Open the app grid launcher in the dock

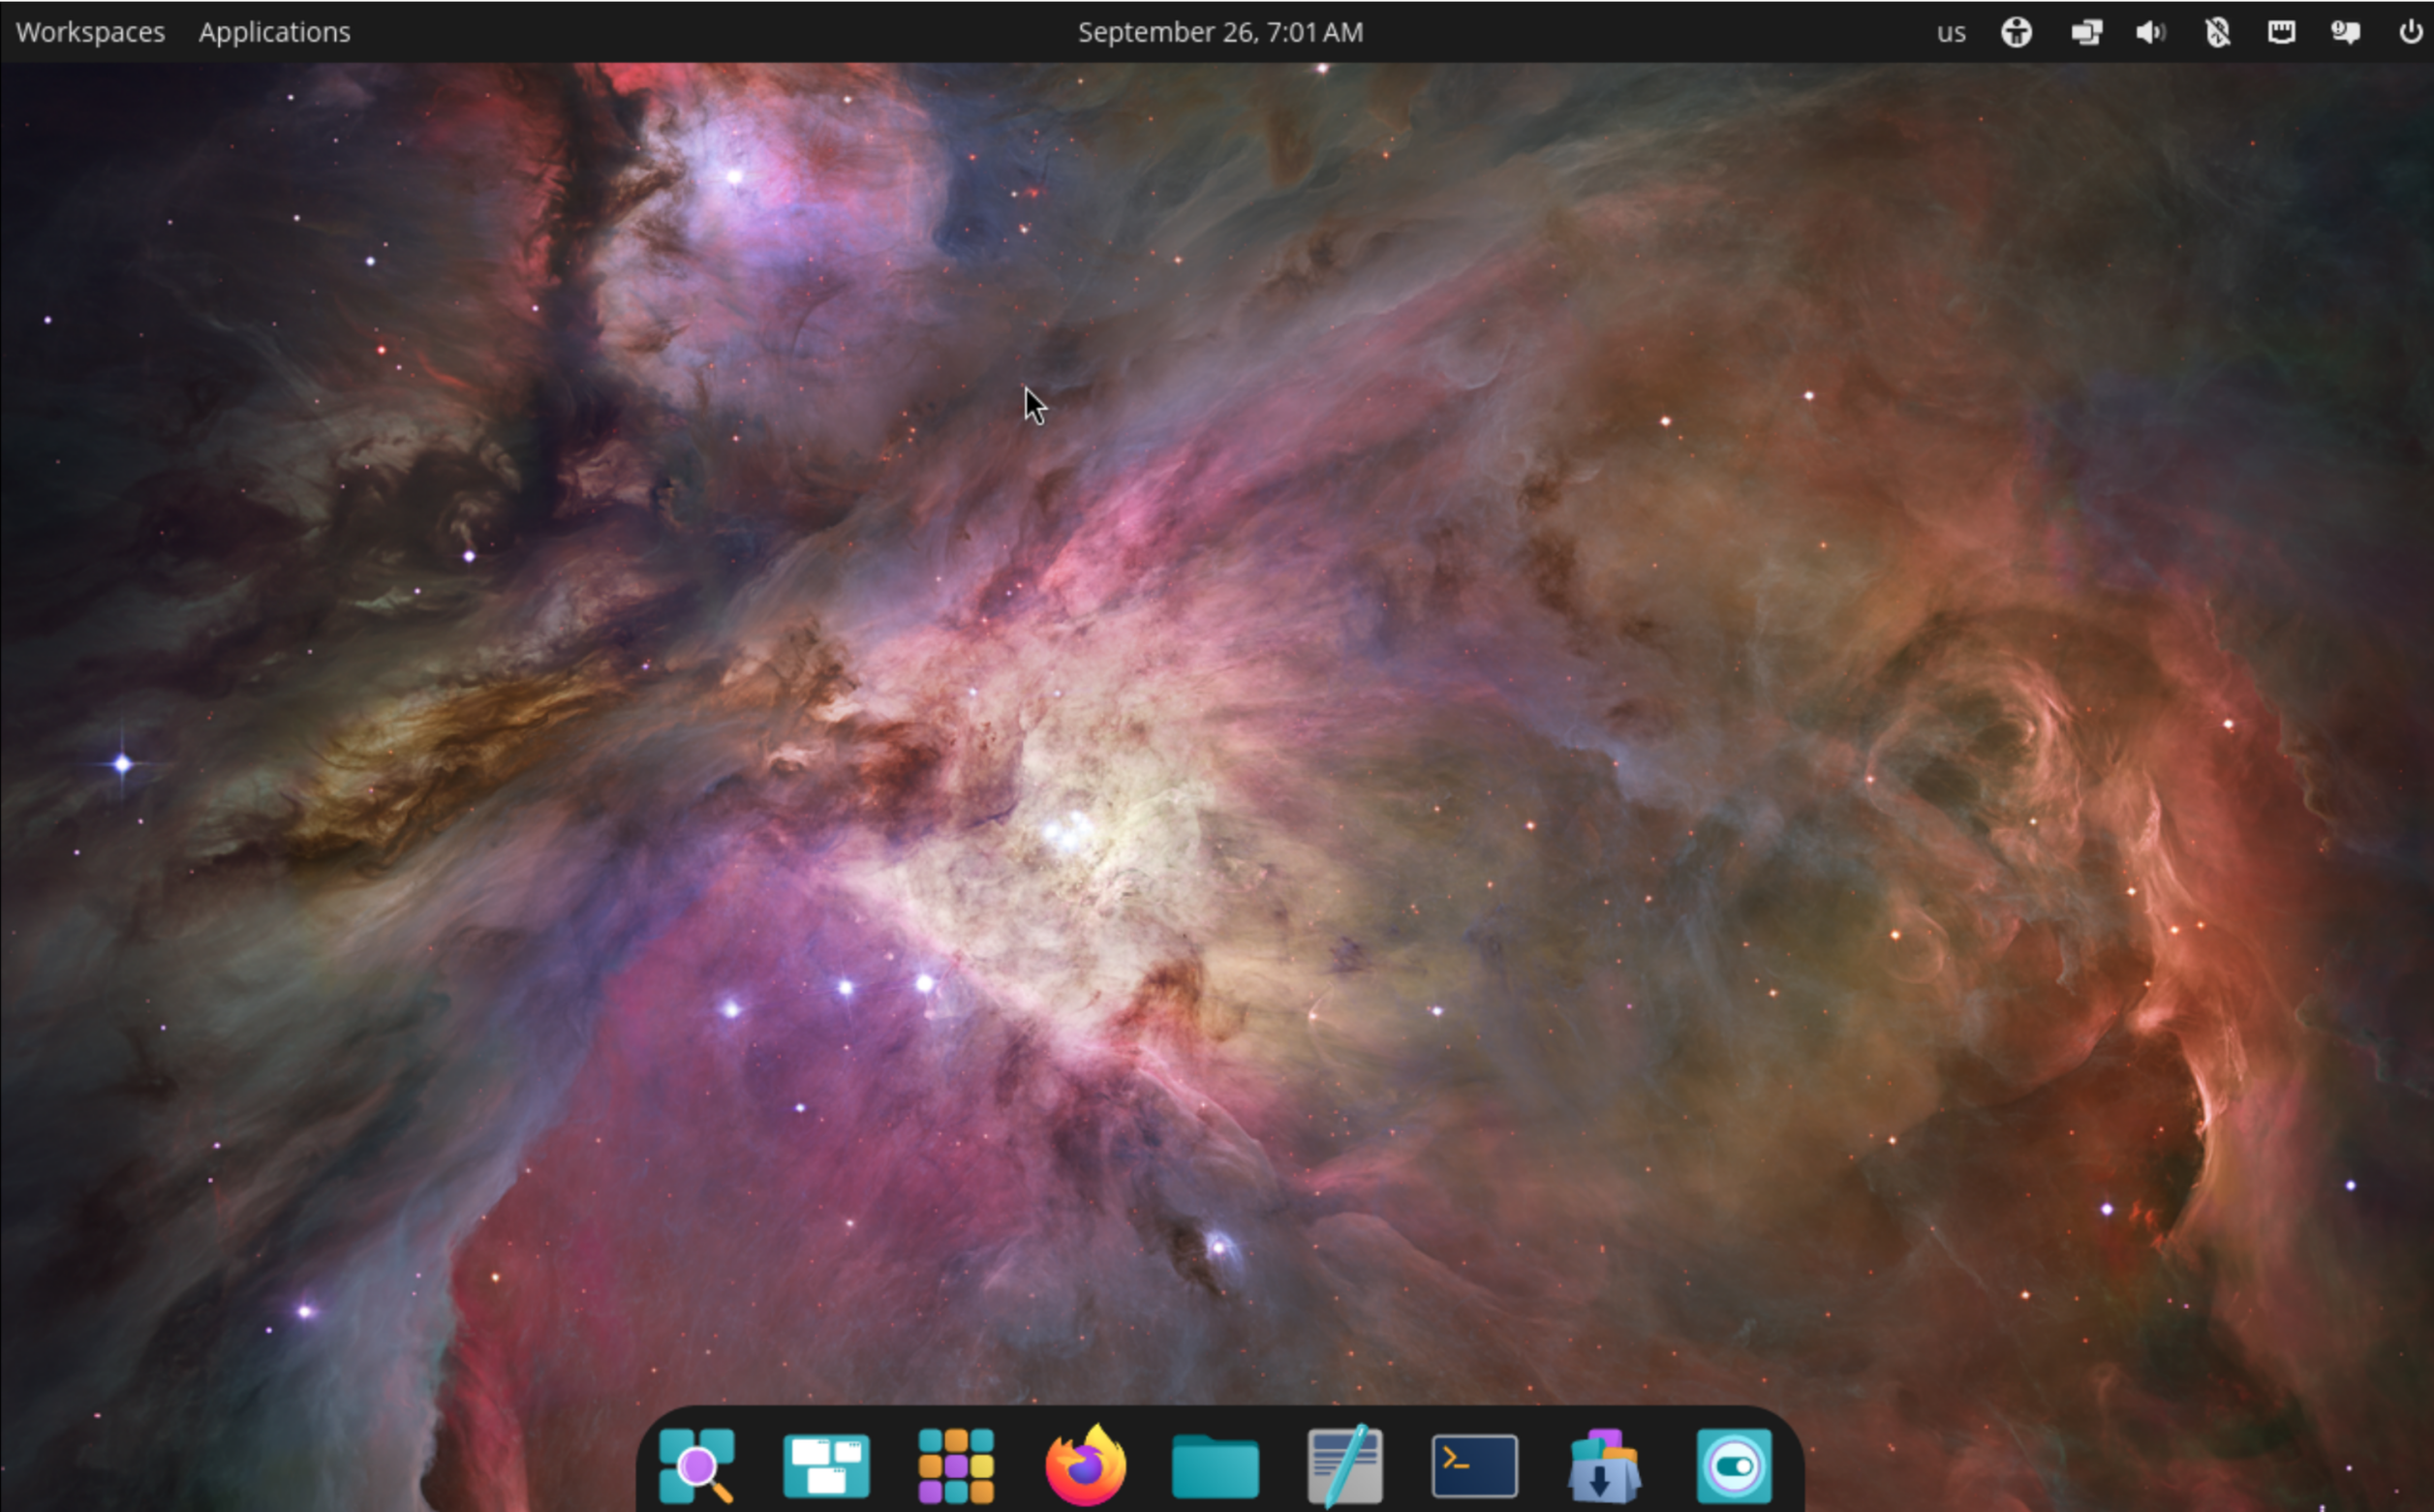point(956,1465)
